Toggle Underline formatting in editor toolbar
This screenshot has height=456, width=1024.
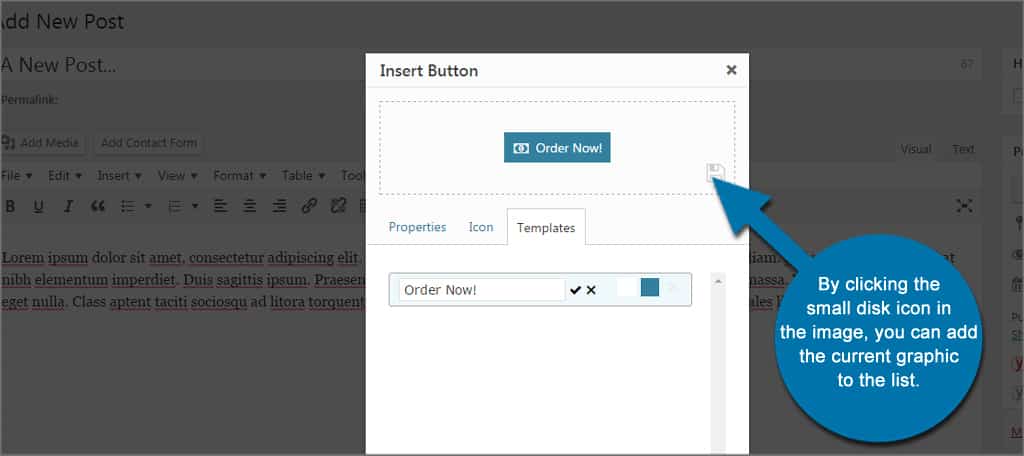coord(39,206)
